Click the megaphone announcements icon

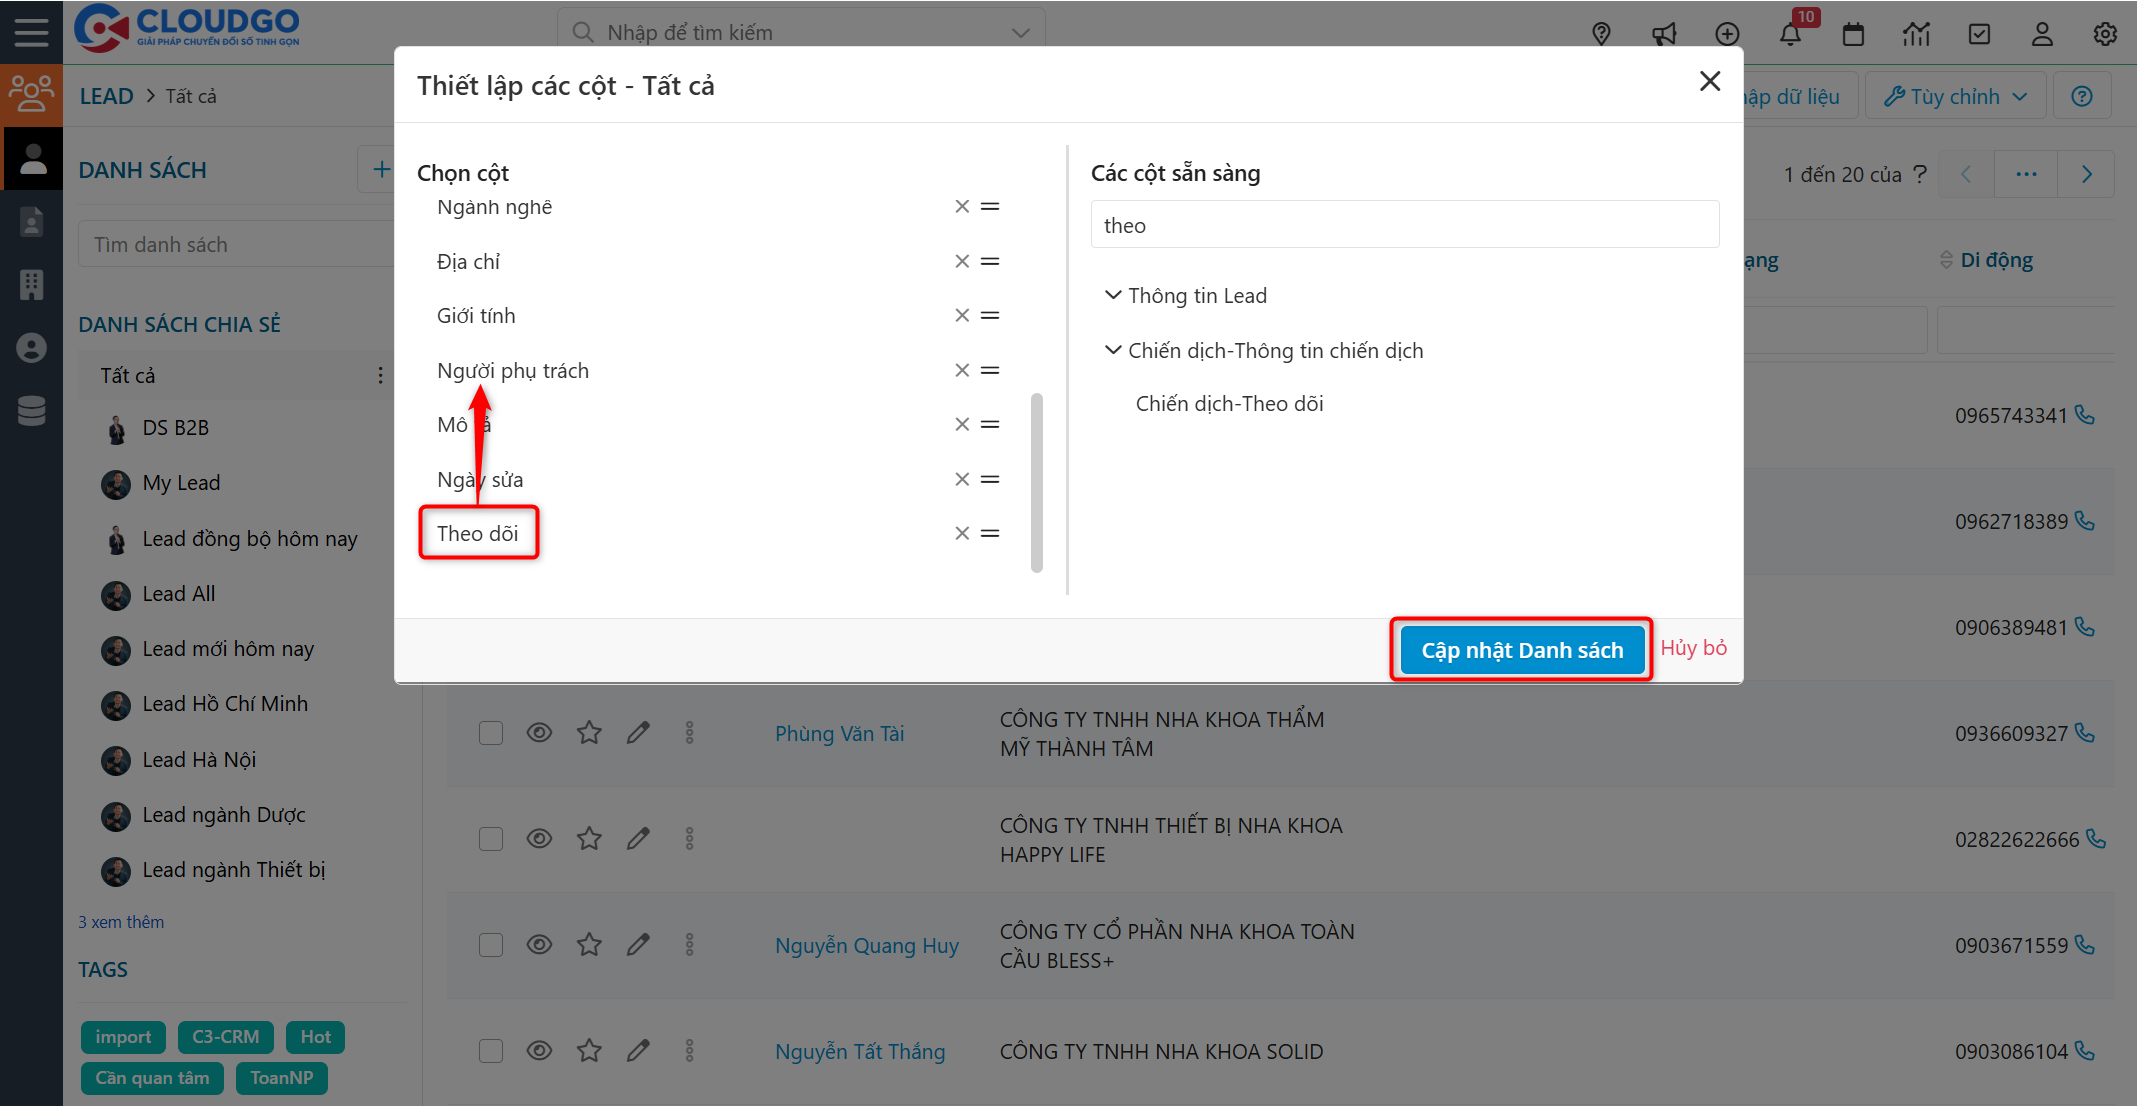coord(1664,33)
